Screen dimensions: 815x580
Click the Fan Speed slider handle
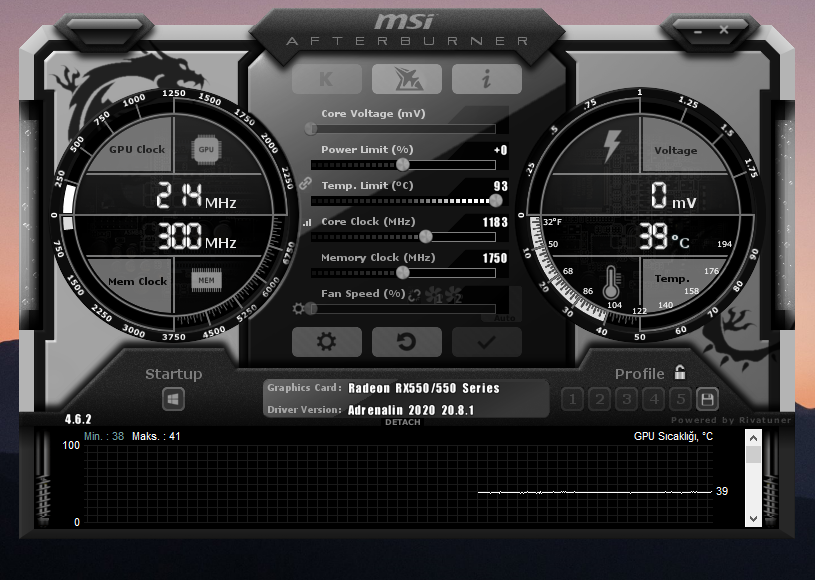pos(311,309)
